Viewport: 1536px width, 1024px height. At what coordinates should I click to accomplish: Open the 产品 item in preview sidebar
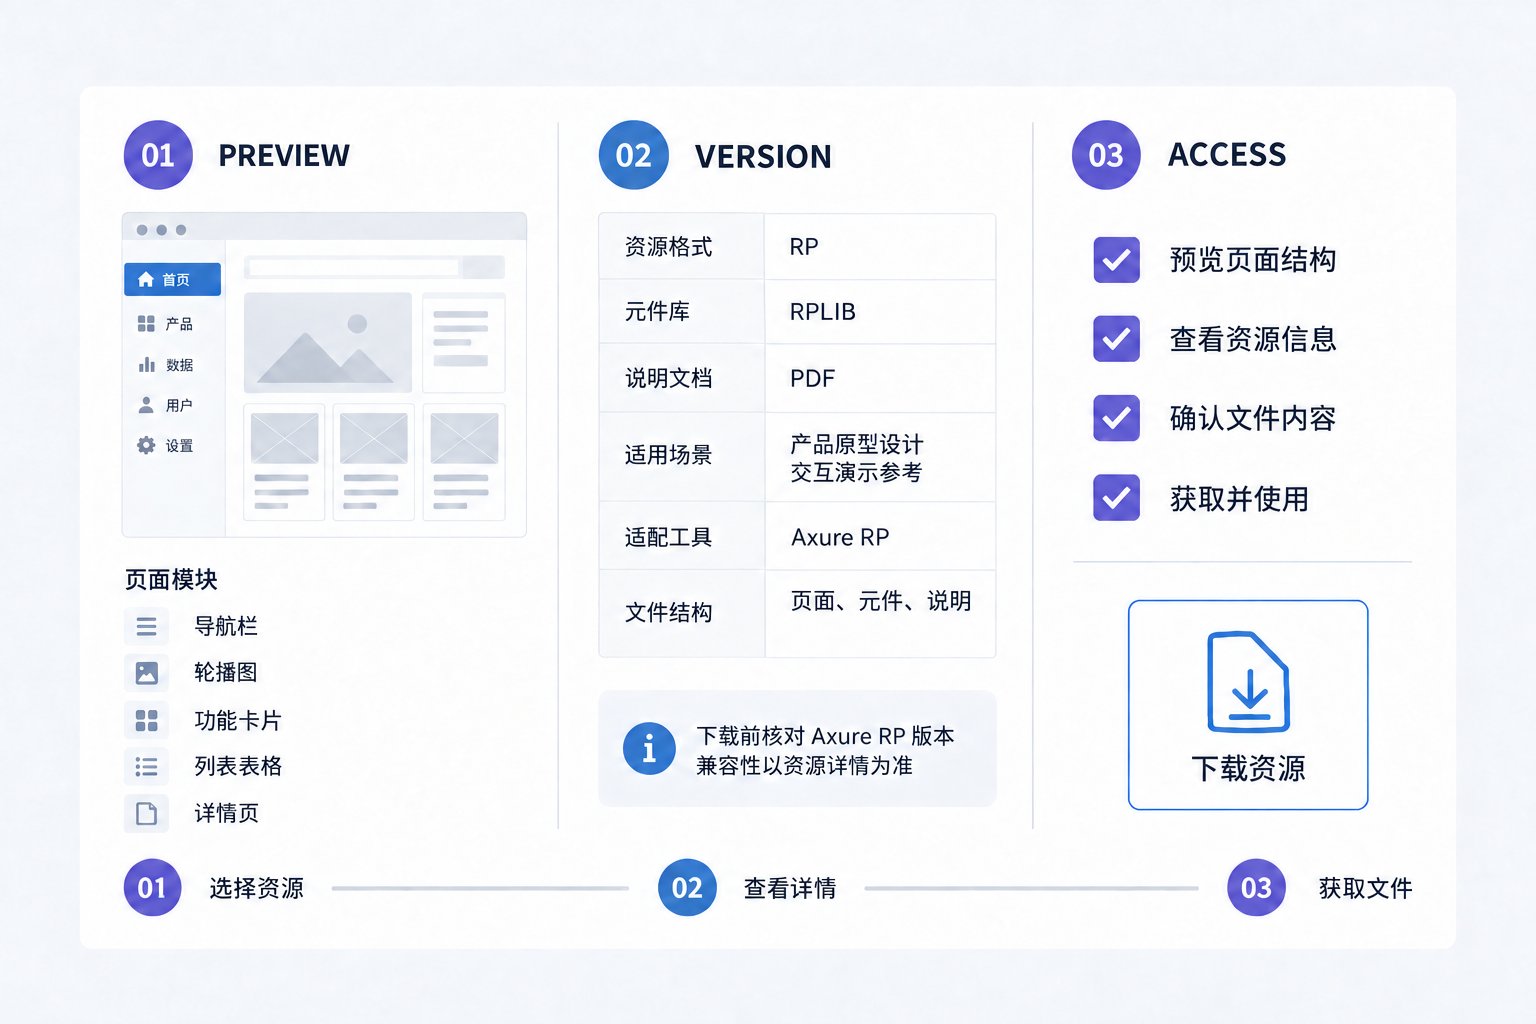(165, 324)
